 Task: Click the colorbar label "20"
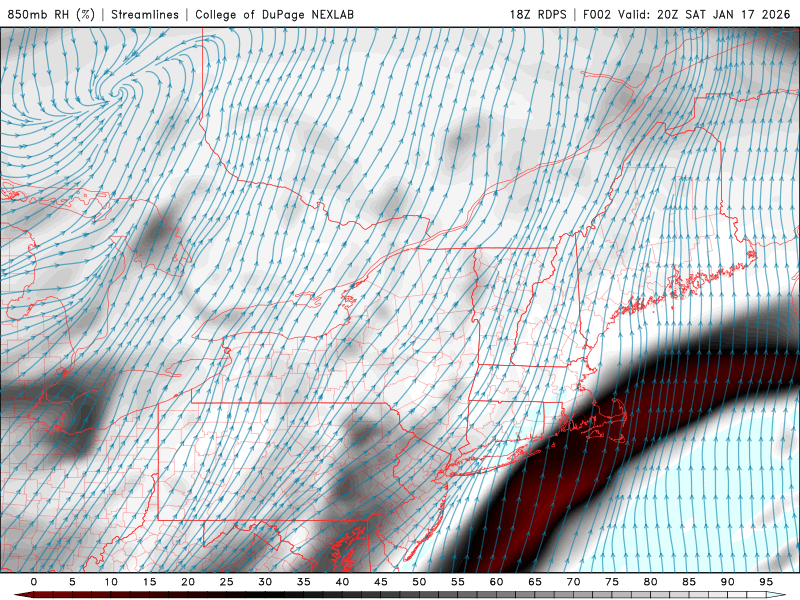point(188,582)
